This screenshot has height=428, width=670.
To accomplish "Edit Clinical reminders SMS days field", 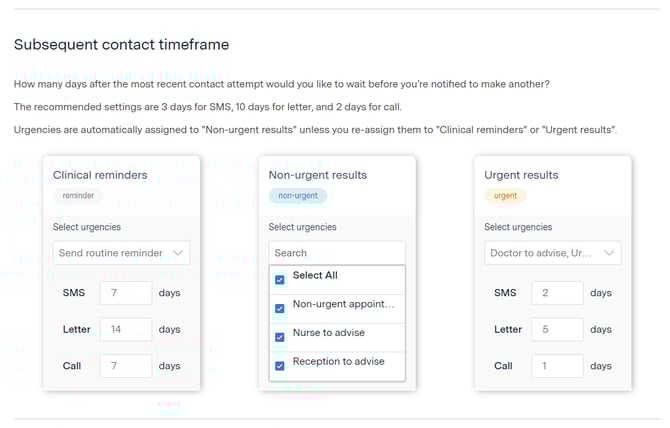I will click(x=125, y=293).
